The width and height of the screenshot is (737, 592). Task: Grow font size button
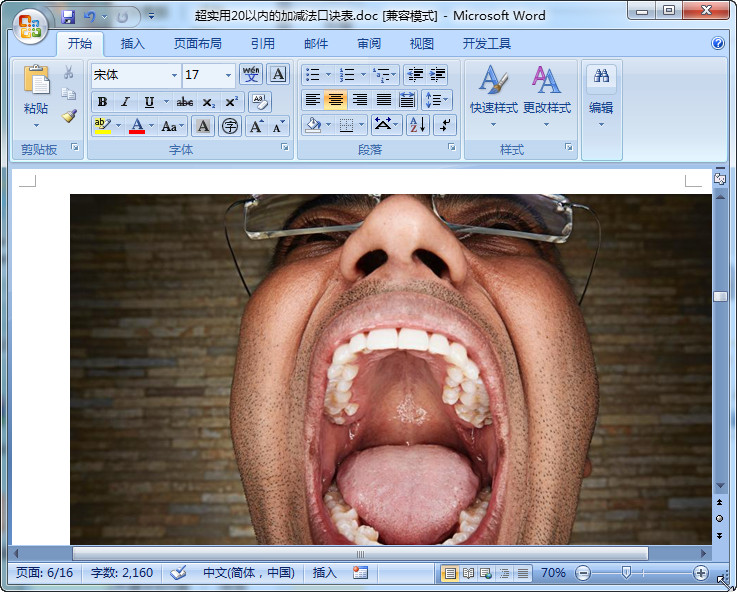(256, 126)
